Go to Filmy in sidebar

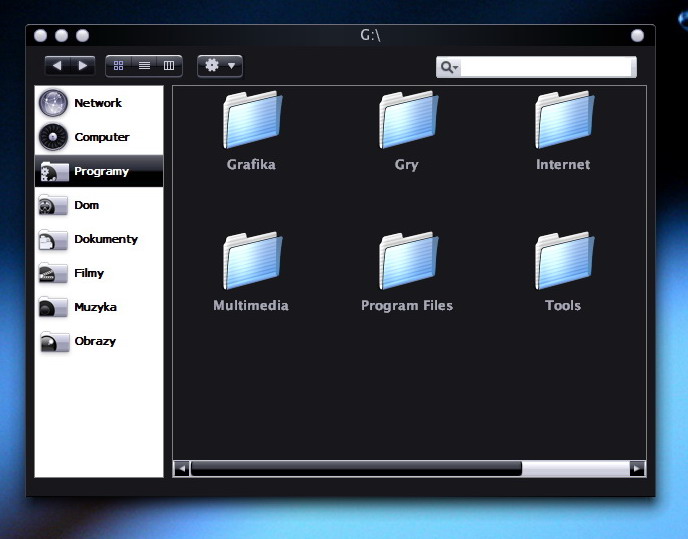(88, 273)
